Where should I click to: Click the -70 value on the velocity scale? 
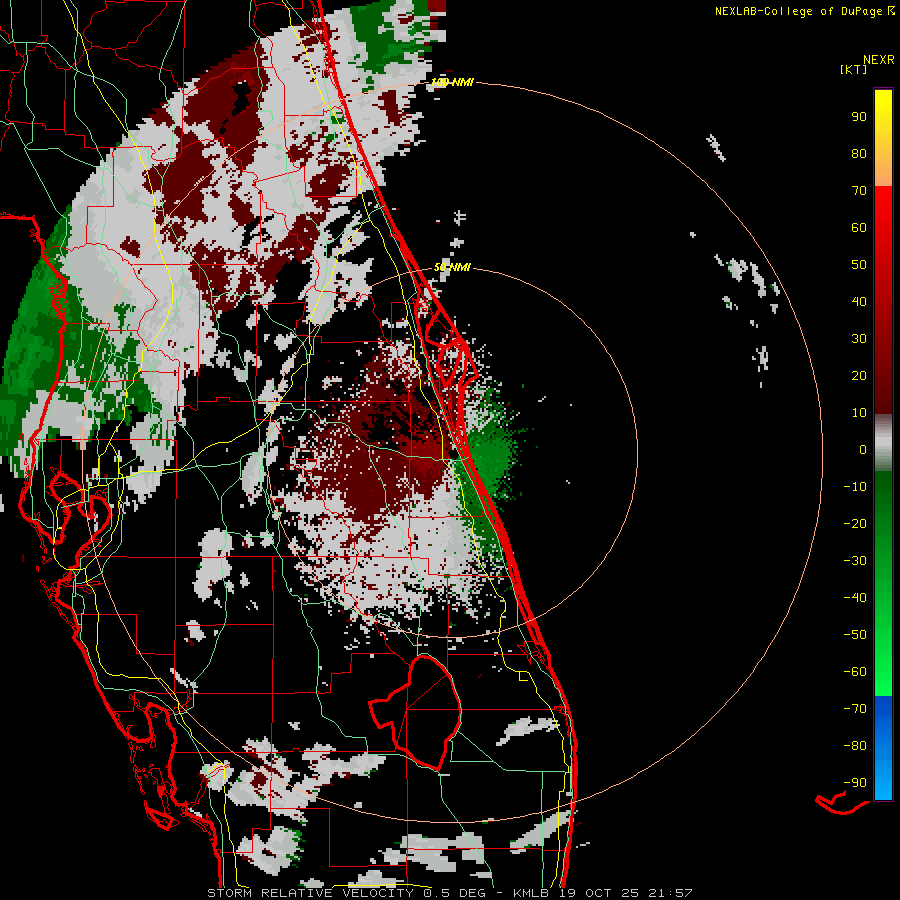tap(855, 709)
